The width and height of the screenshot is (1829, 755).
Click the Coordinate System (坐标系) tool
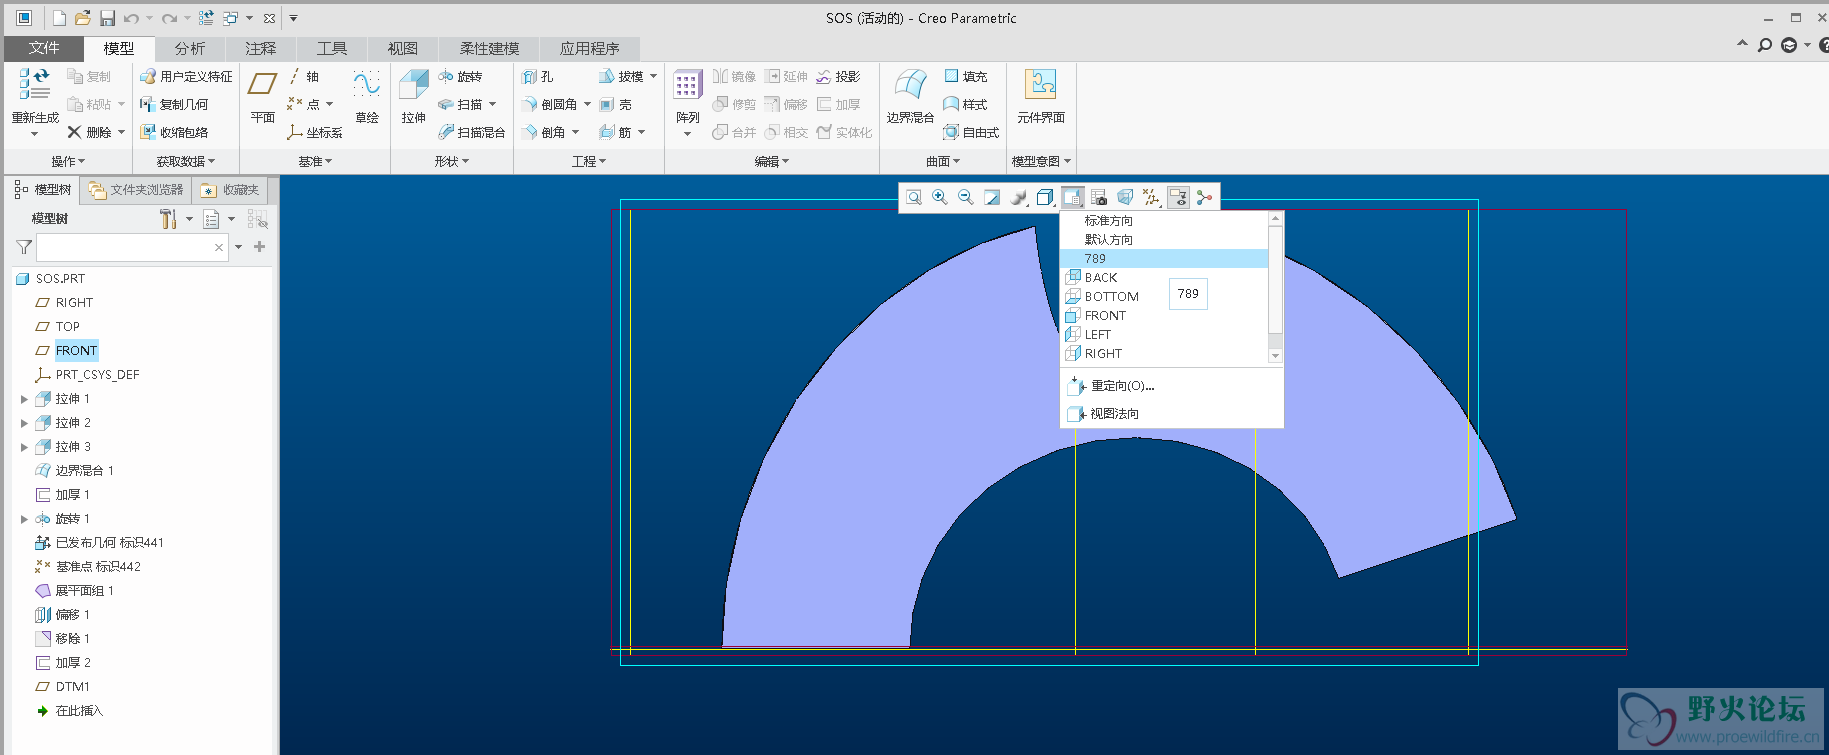point(315,132)
